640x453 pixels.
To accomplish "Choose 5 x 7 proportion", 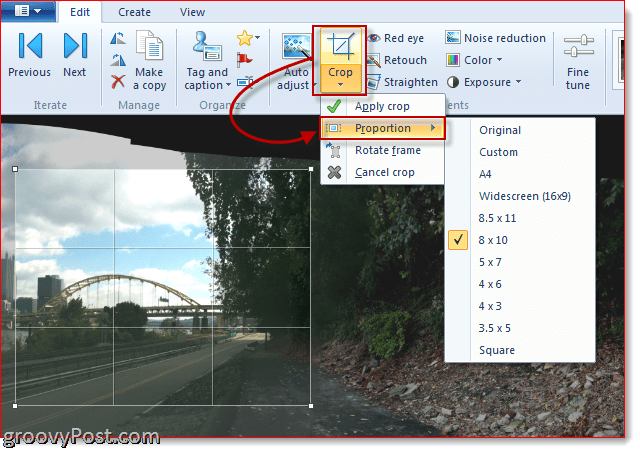I will point(520,262).
